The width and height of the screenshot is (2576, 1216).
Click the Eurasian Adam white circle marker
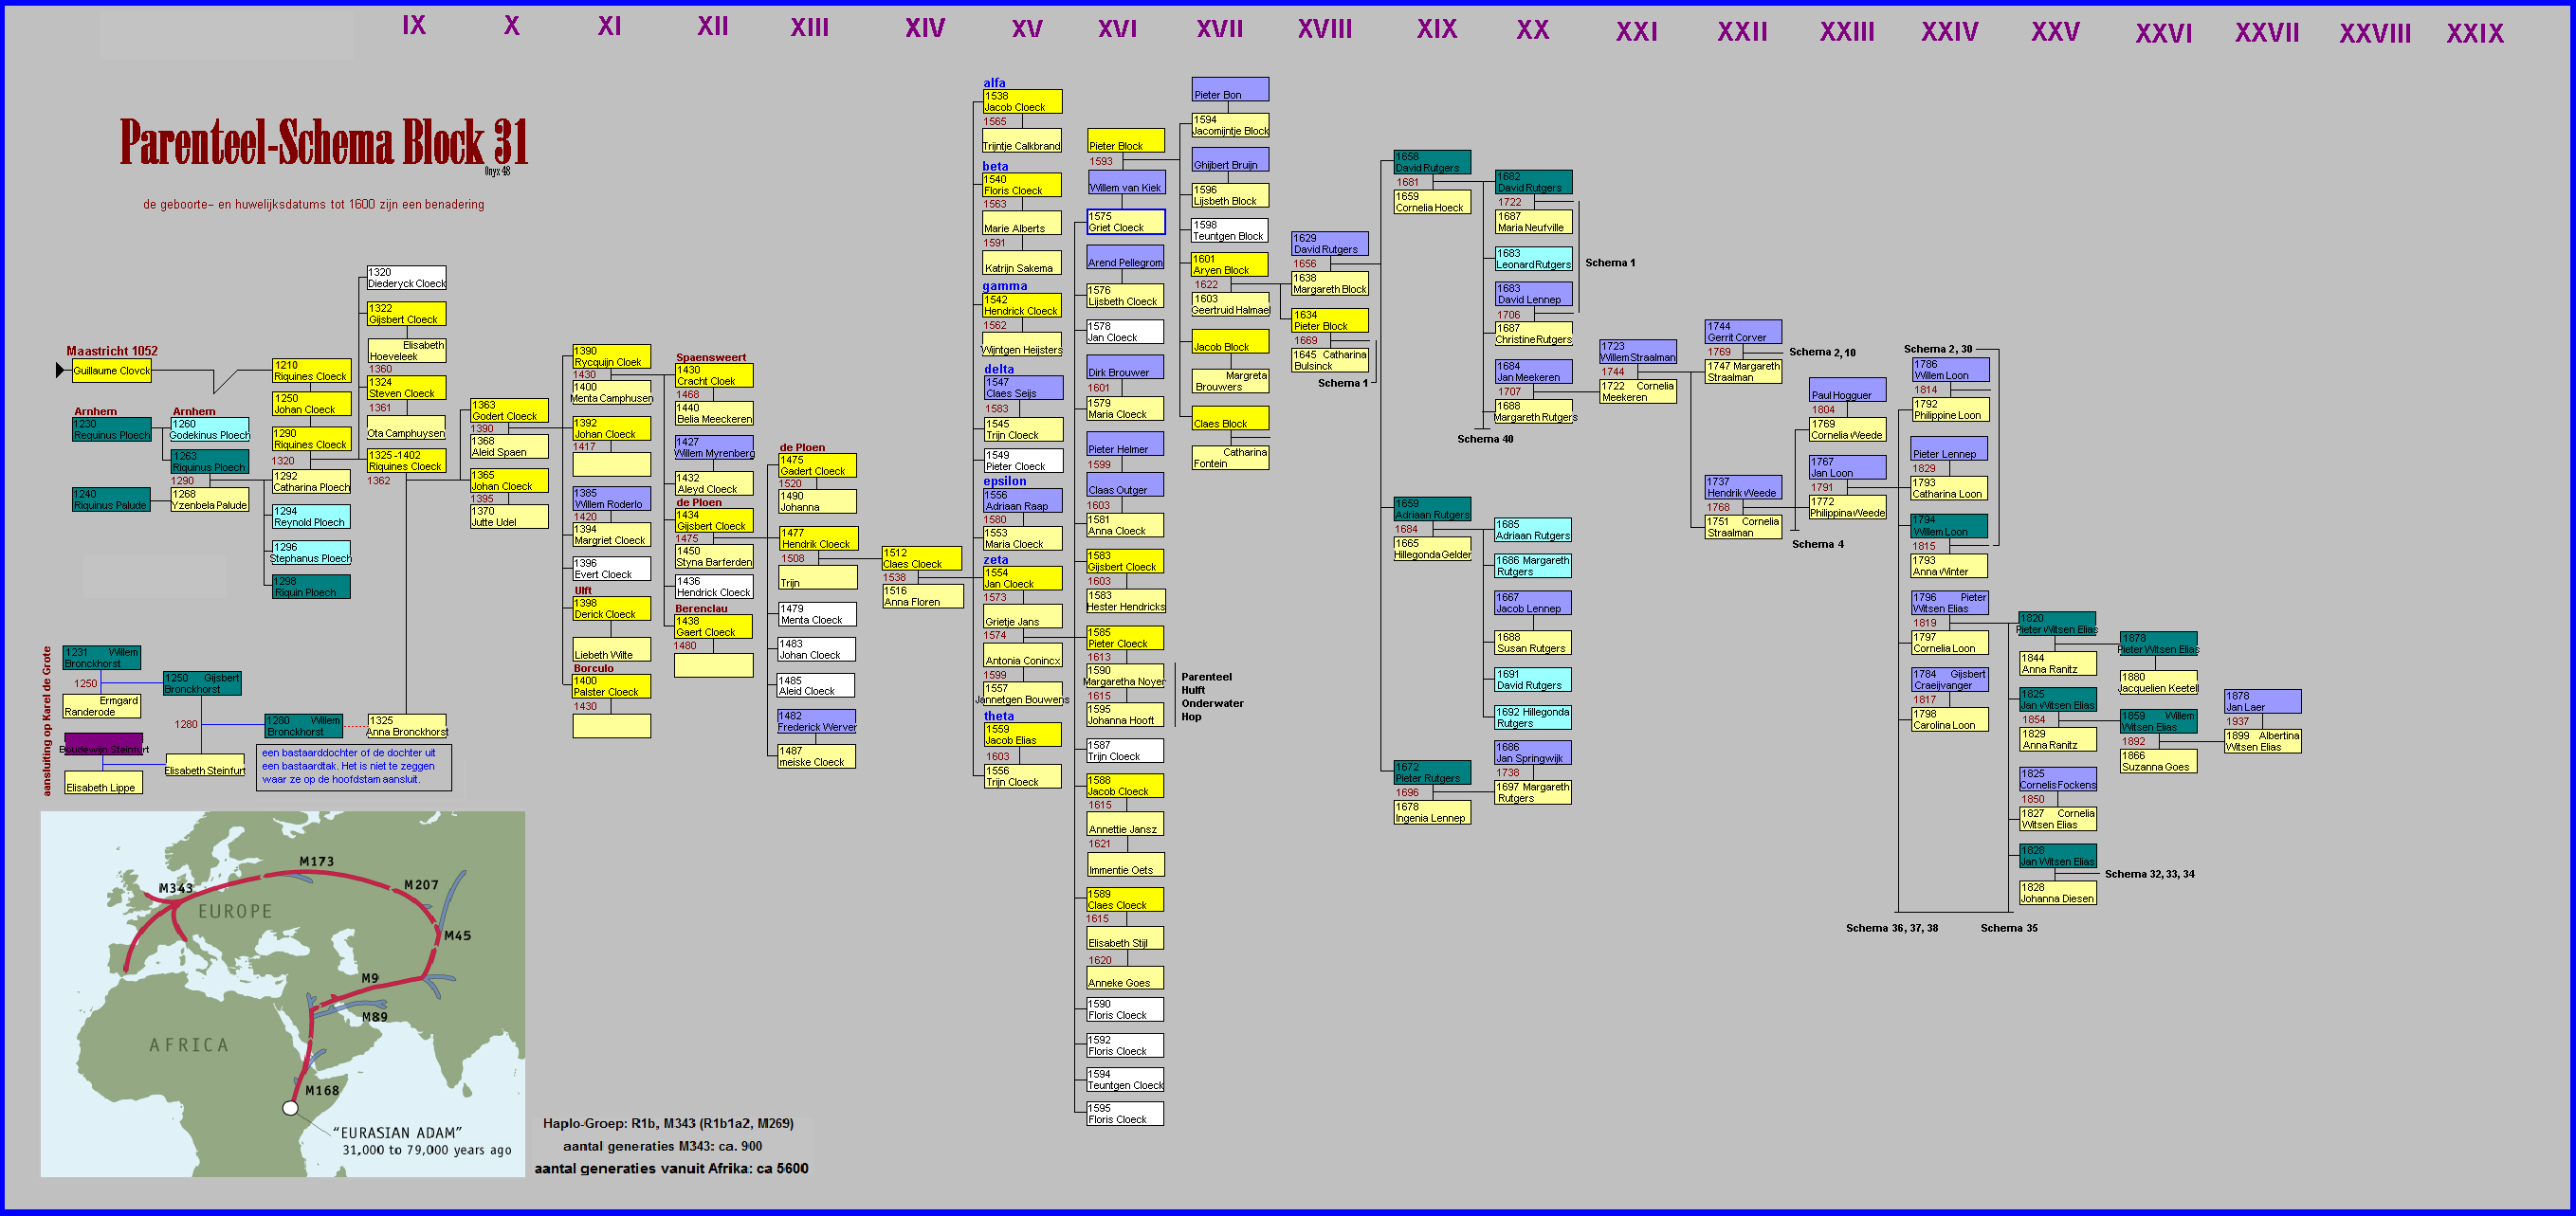(x=290, y=1108)
